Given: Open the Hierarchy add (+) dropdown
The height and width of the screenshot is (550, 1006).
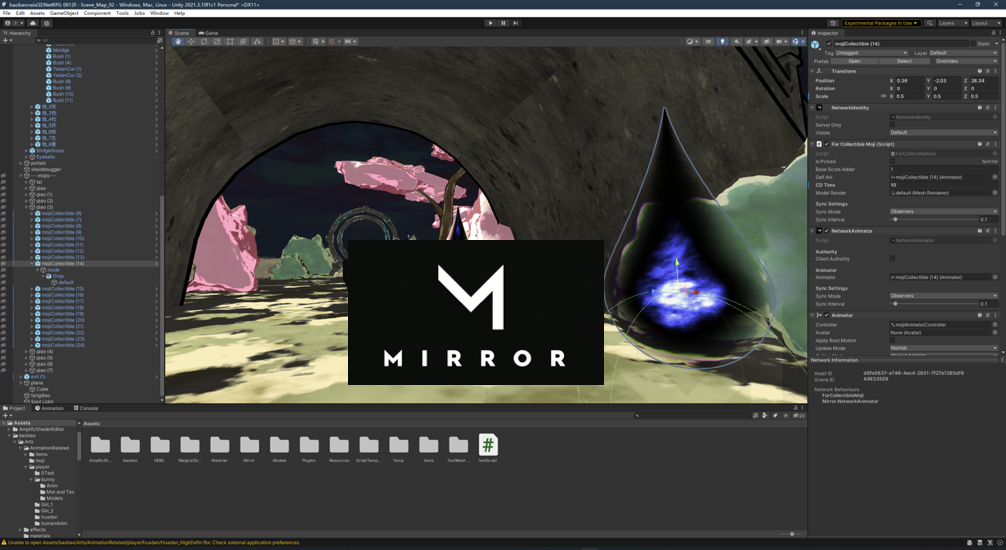Looking at the screenshot, I should click(x=6, y=40).
